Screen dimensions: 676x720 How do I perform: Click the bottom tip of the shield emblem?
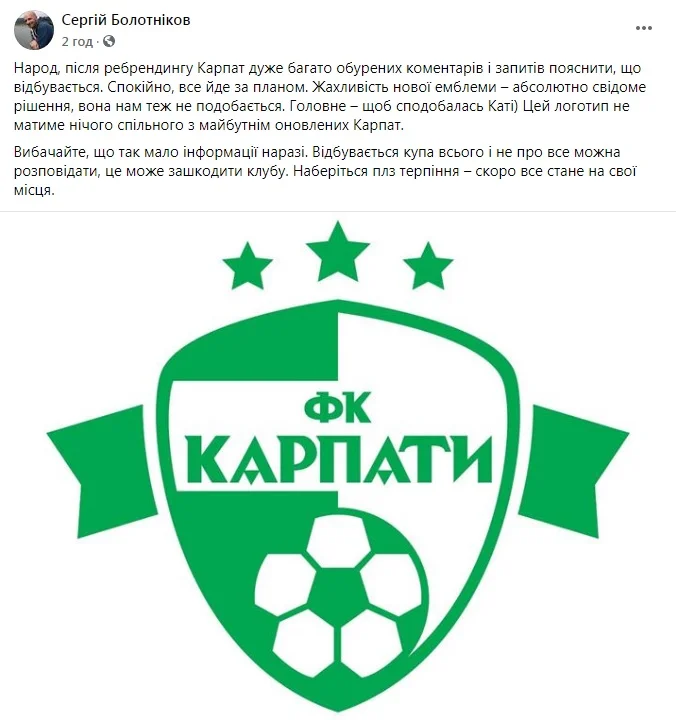(x=338, y=703)
